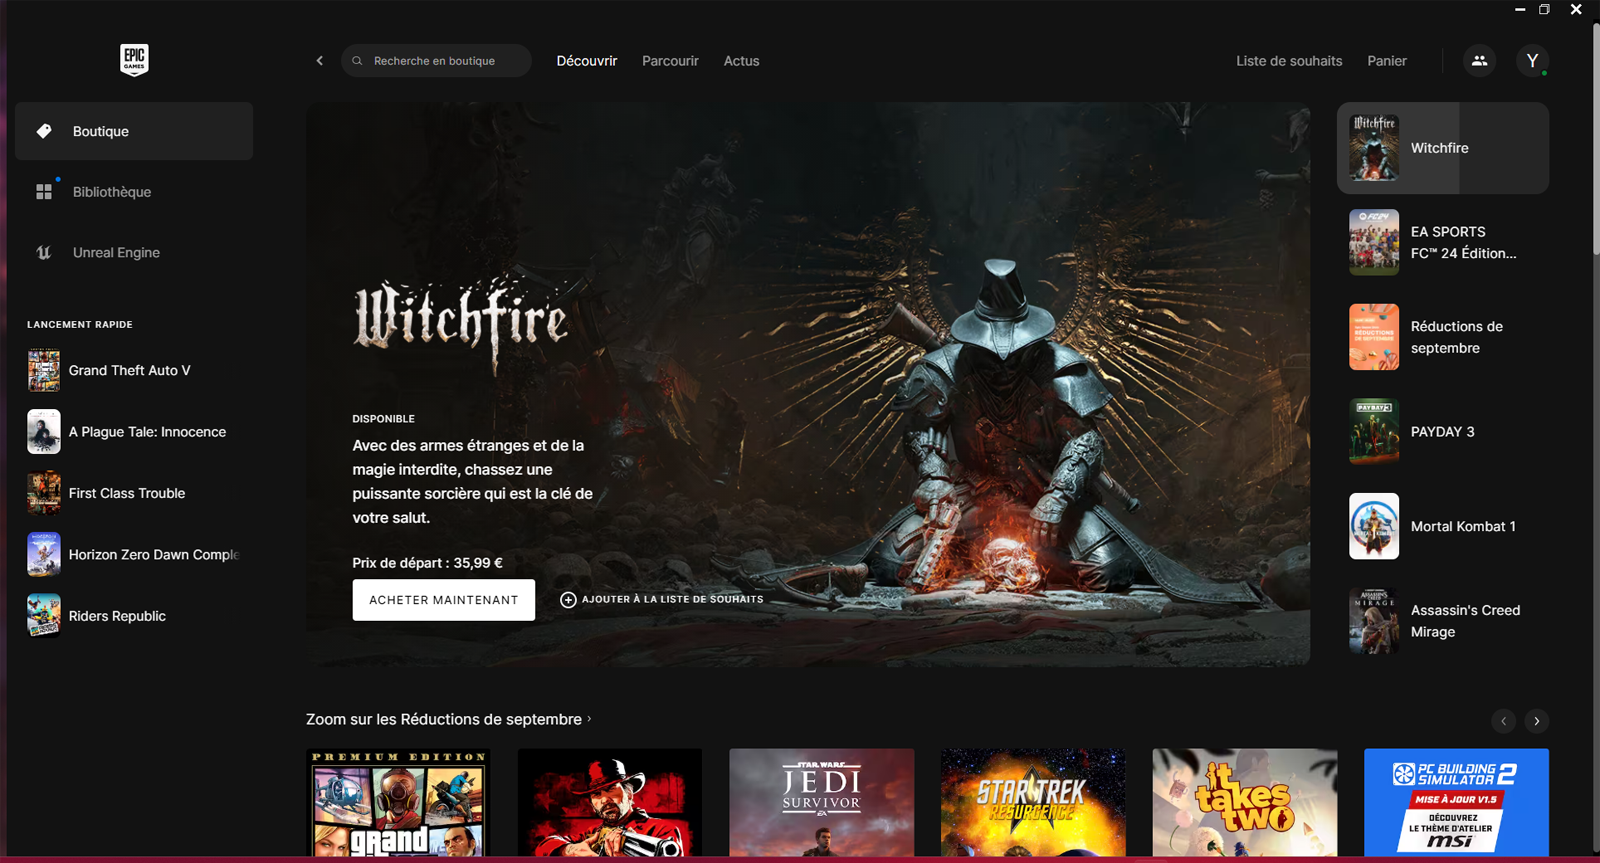Image resolution: width=1600 pixels, height=863 pixels.
Task: Switch to the Parcourir tab
Action: click(670, 61)
